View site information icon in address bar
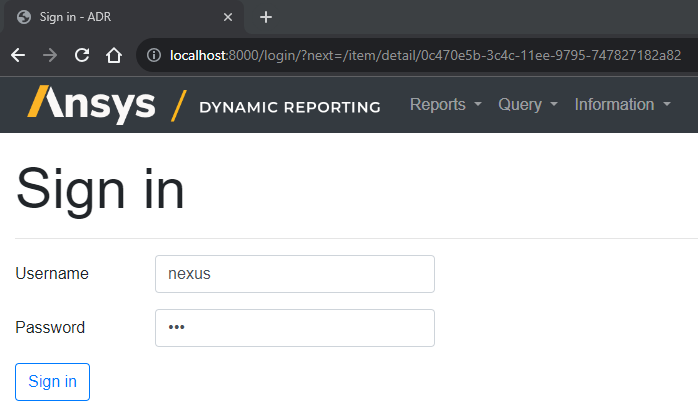This screenshot has height=413, width=698. tap(154, 55)
